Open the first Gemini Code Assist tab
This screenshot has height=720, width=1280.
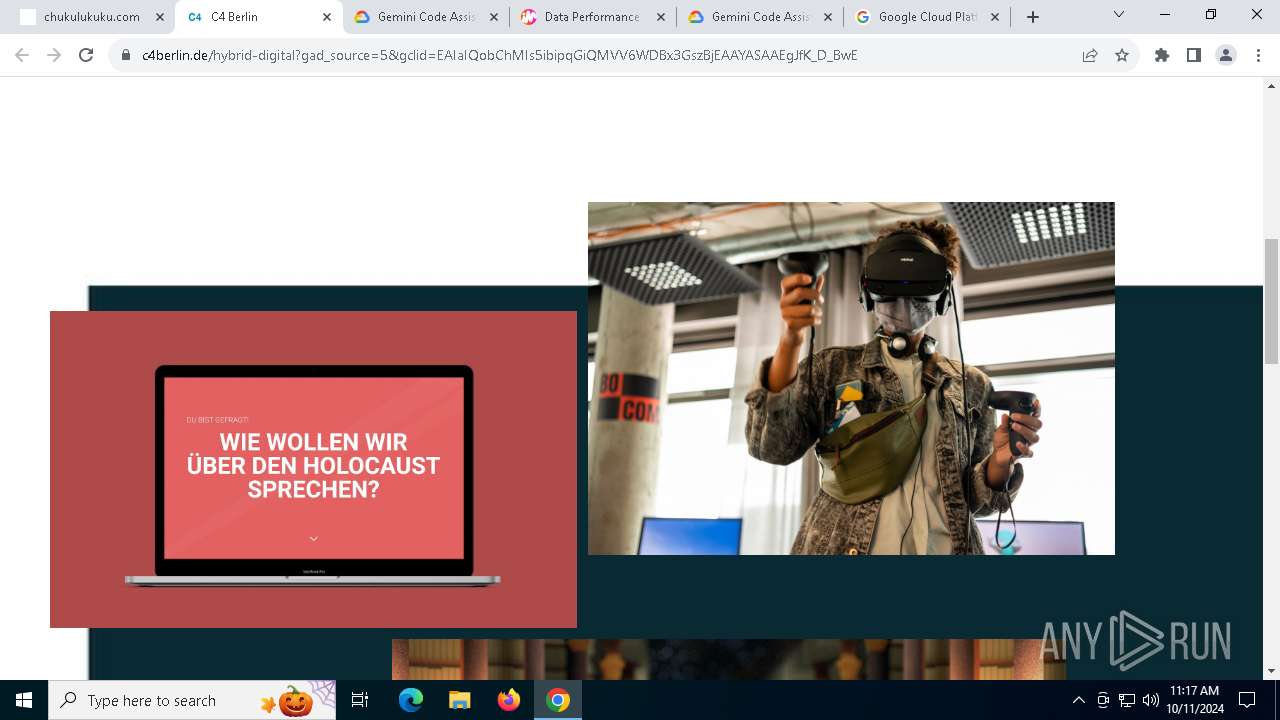[426, 17]
